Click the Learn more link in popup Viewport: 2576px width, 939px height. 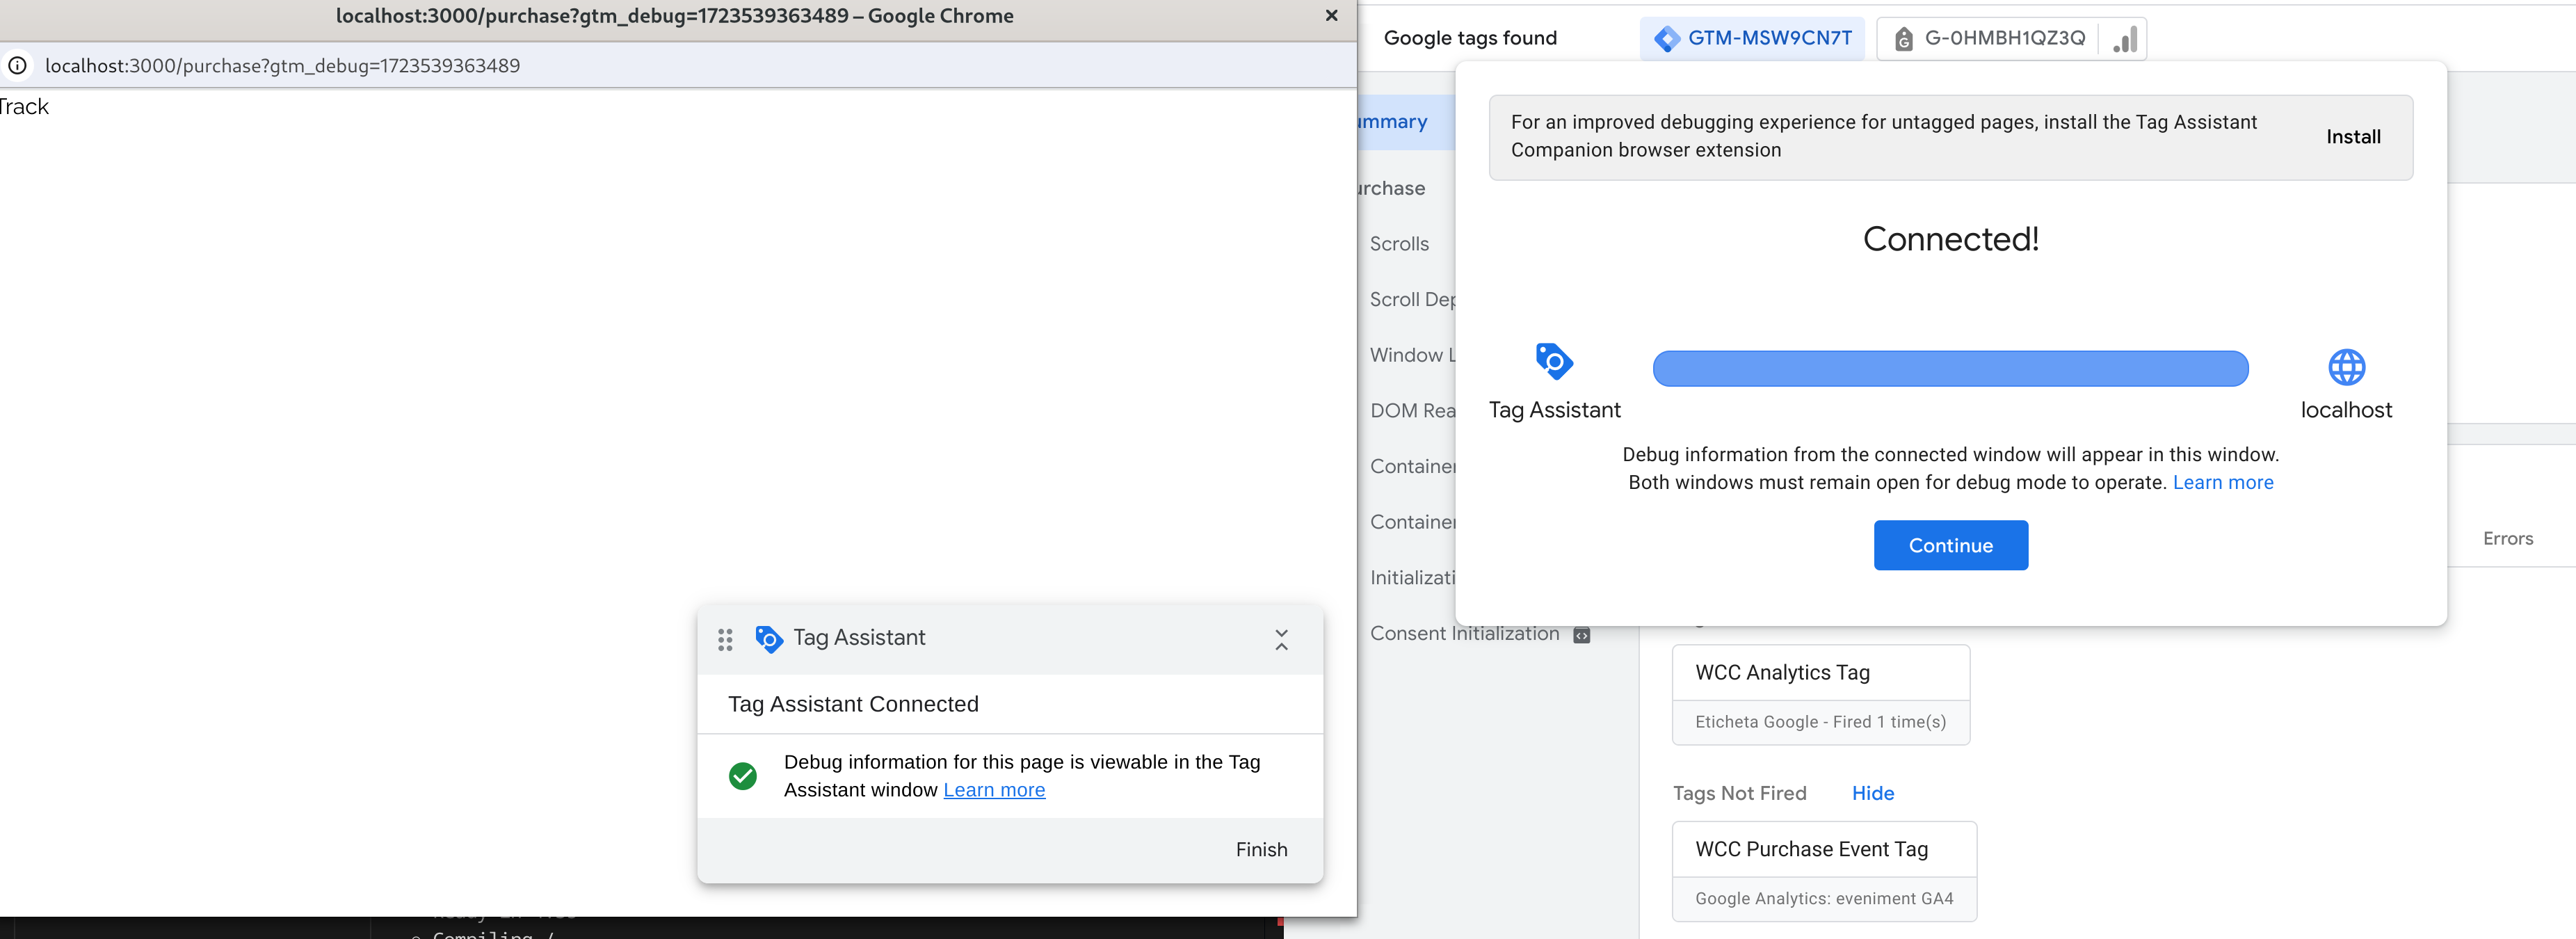[994, 787]
